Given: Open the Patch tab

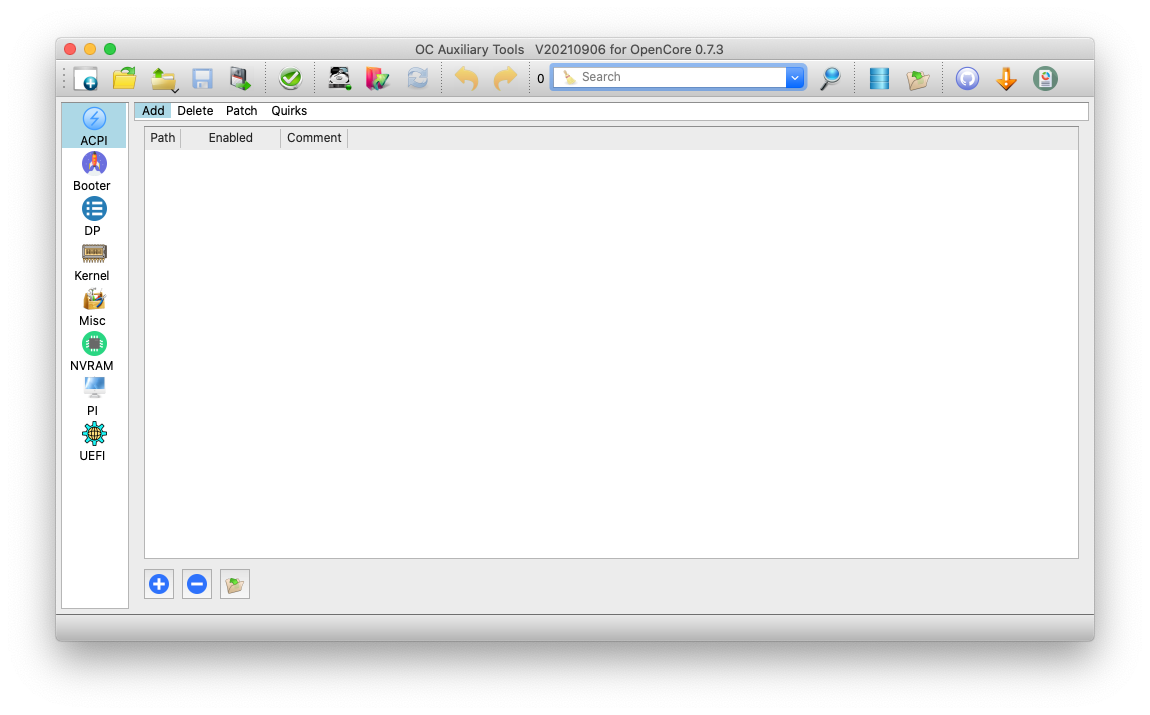Looking at the screenshot, I should (241, 111).
